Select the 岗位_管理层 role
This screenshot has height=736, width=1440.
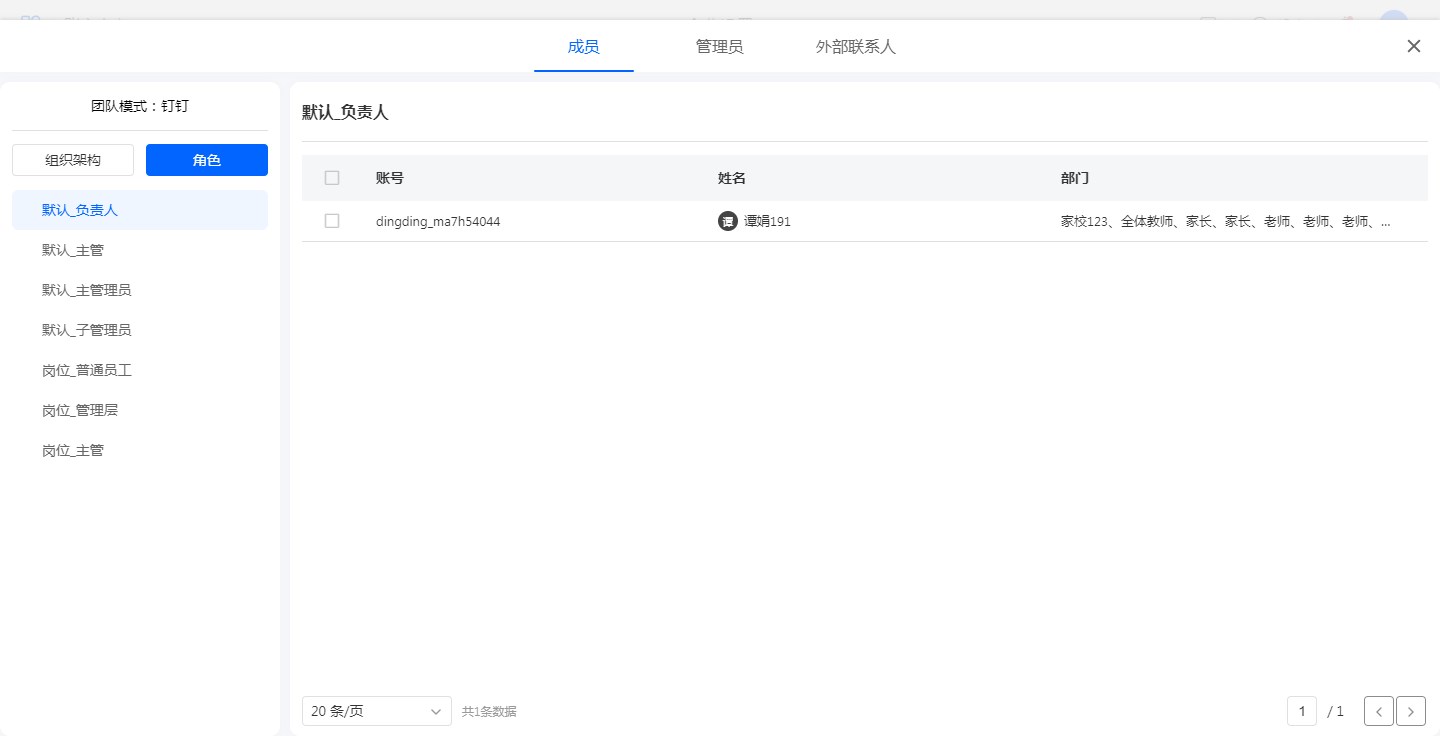[x=80, y=410]
